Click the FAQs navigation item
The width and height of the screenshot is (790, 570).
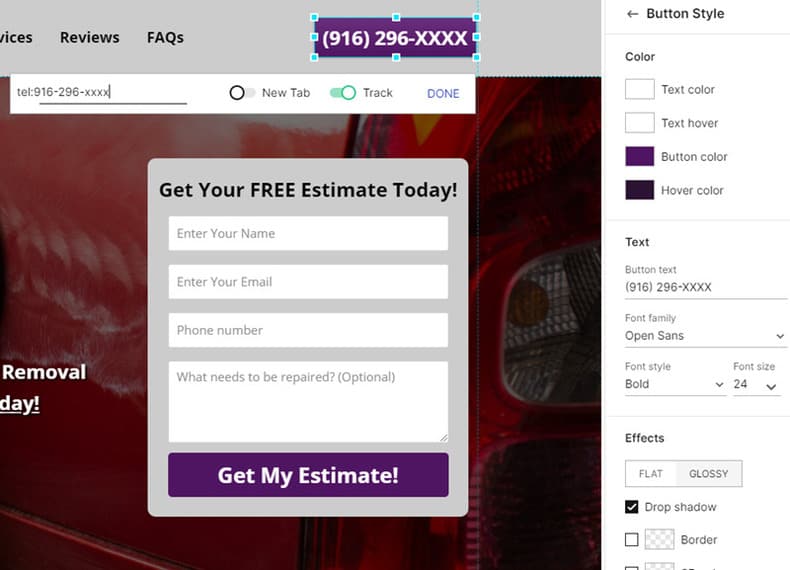[x=165, y=37]
